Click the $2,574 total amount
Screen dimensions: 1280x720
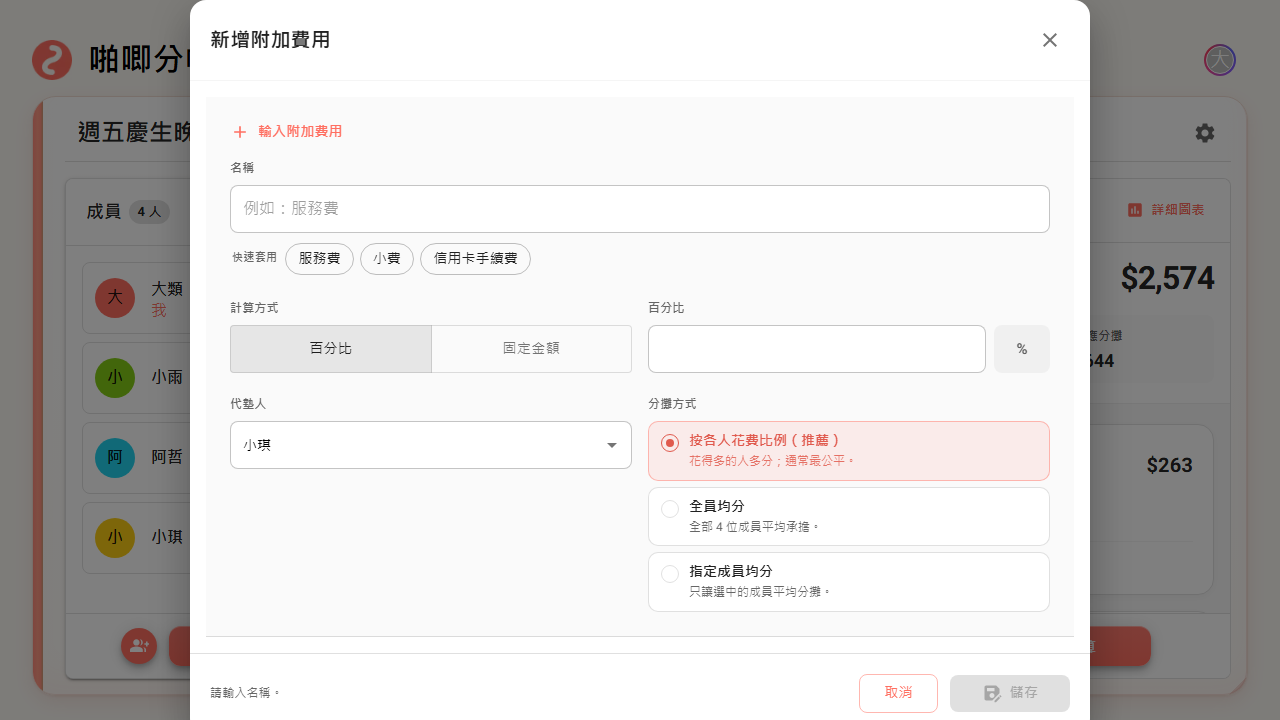[x=1168, y=278]
